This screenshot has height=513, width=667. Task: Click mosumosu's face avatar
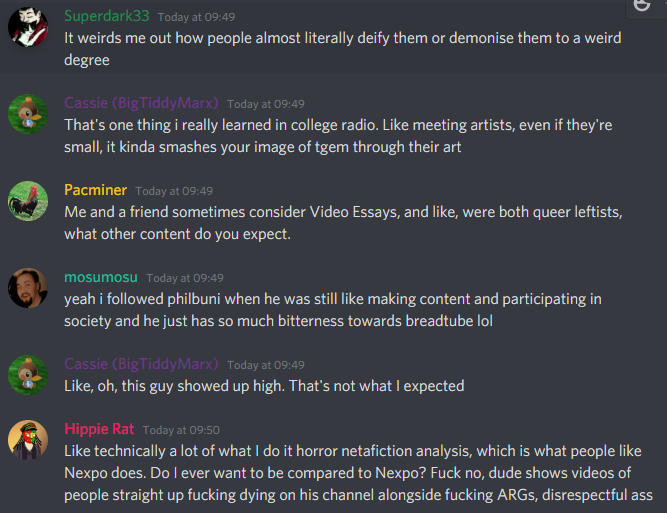pyautogui.click(x=28, y=288)
